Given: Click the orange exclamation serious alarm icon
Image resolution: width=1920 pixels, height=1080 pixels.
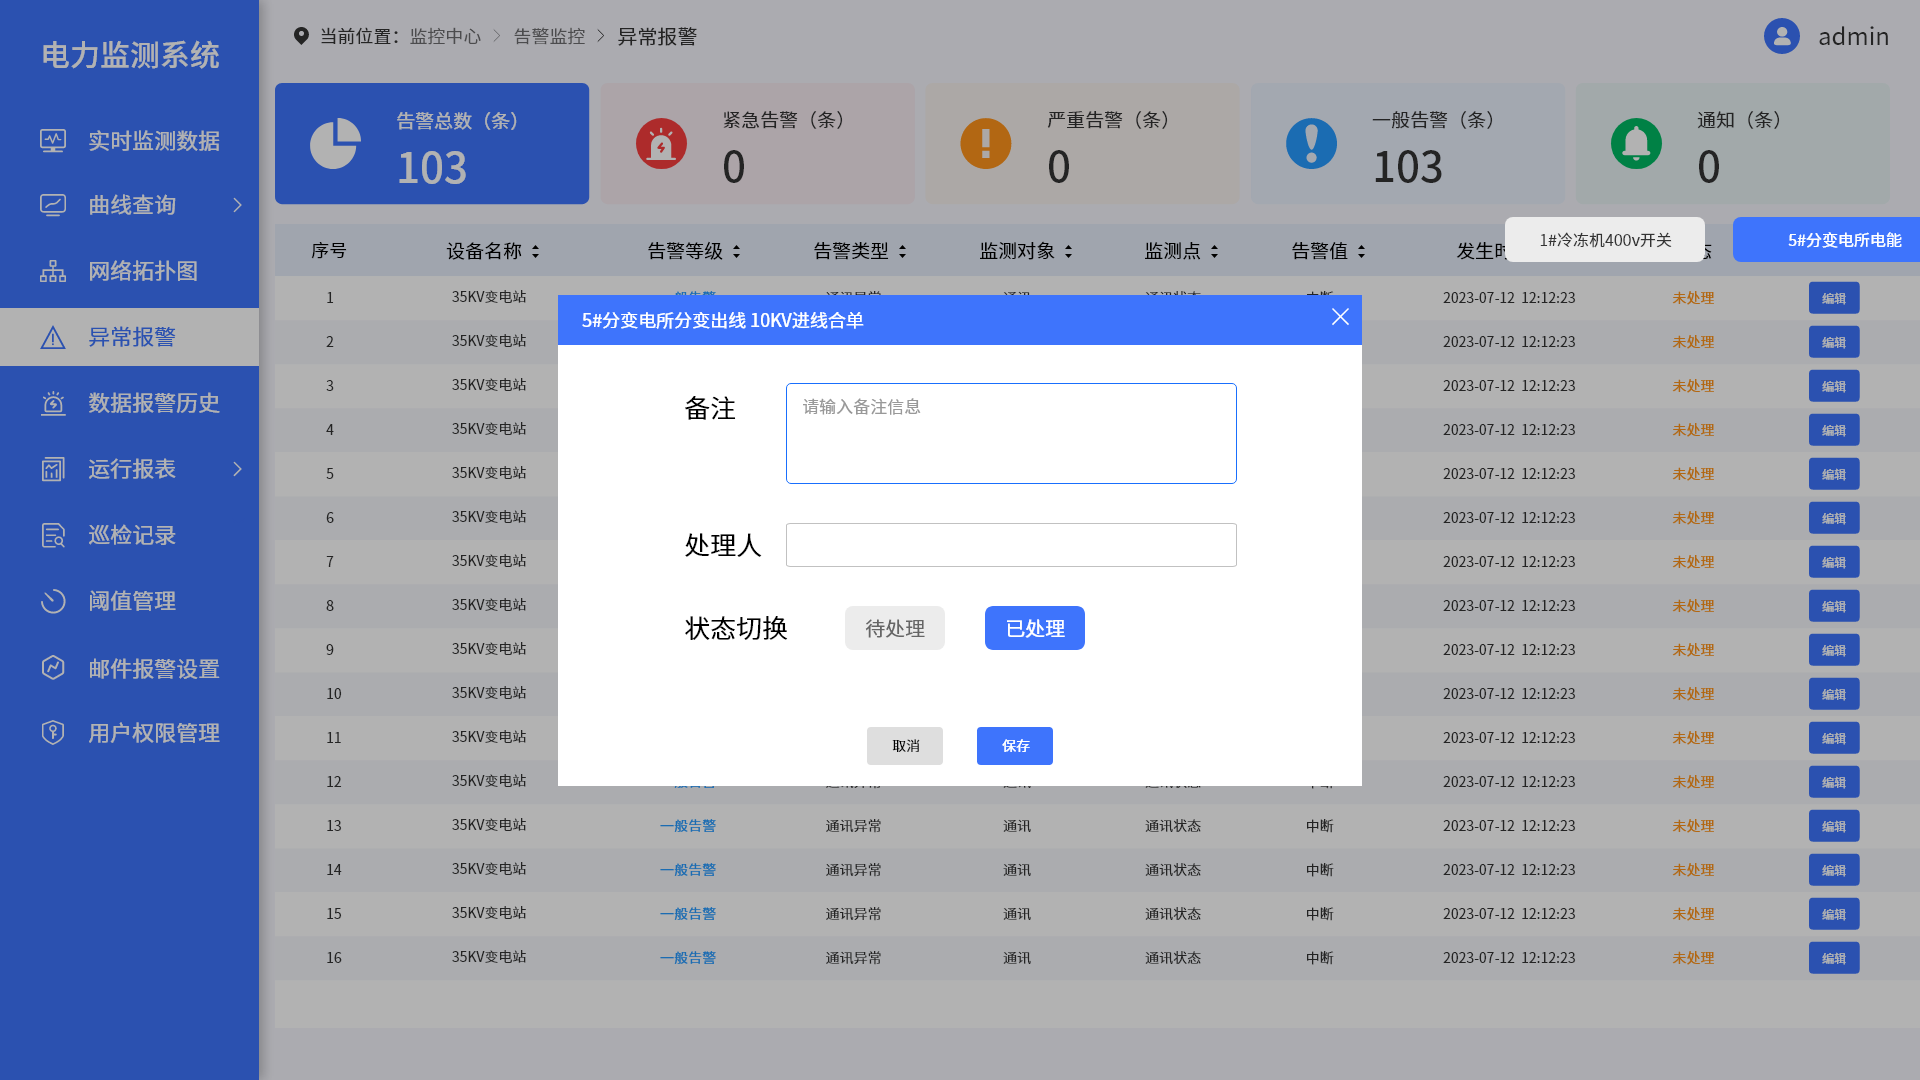Looking at the screenshot, I should point(986,144).
